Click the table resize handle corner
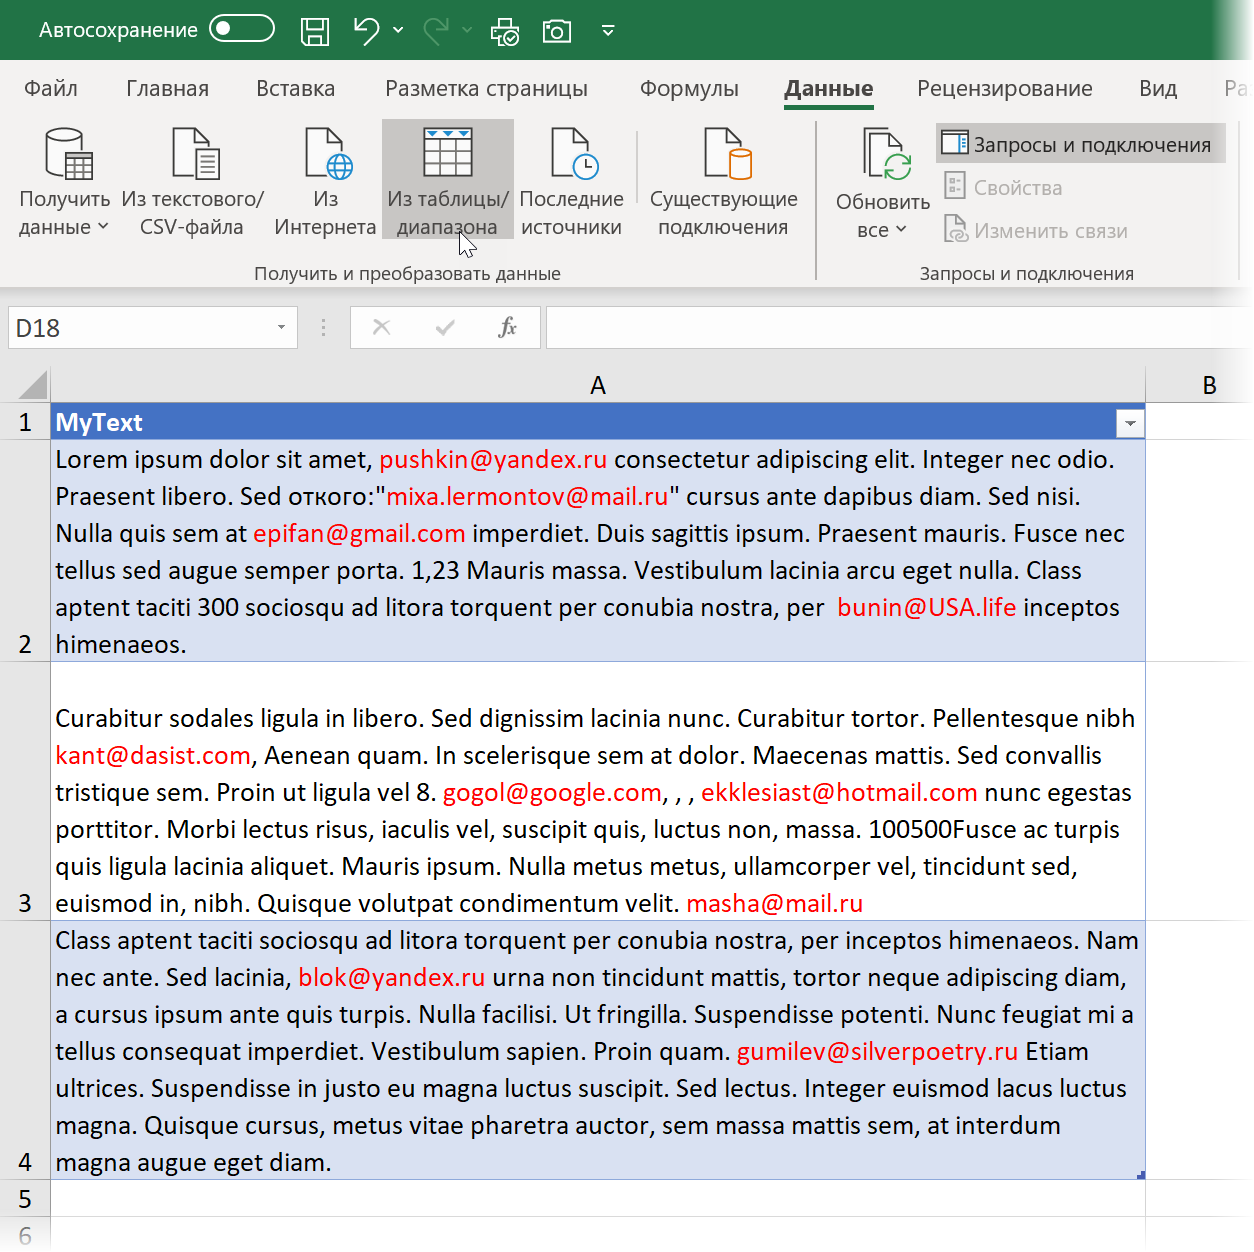 (1141, 1175)
